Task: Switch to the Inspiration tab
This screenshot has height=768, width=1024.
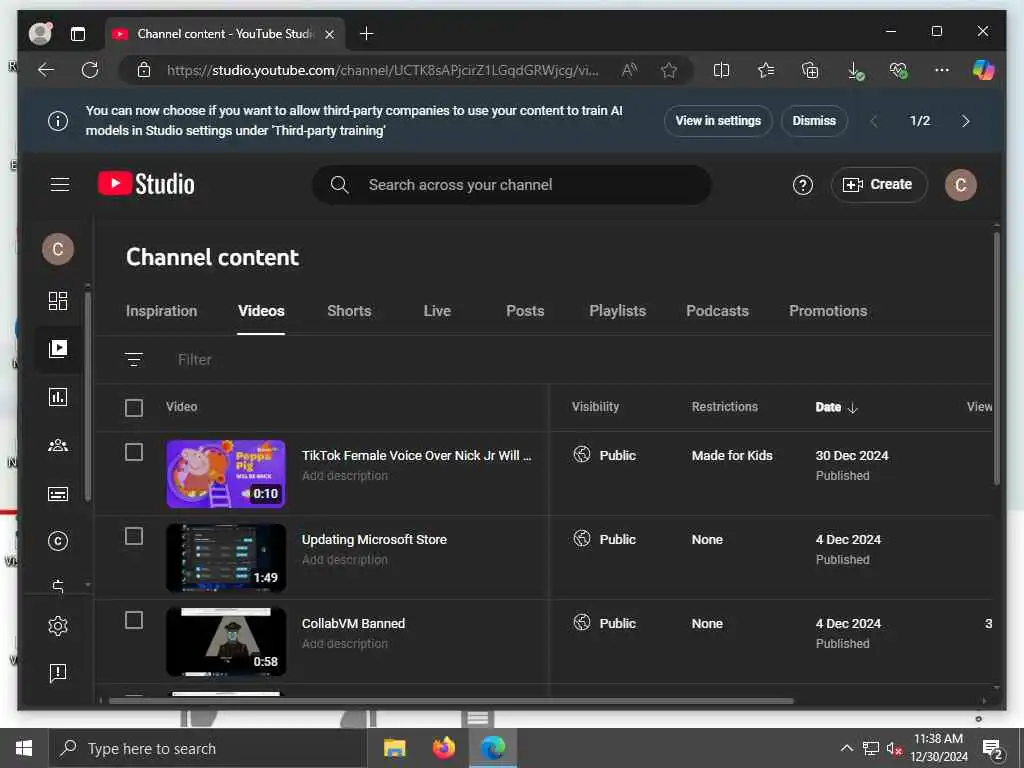Action: pyautogui.click(x=161, y=311)
